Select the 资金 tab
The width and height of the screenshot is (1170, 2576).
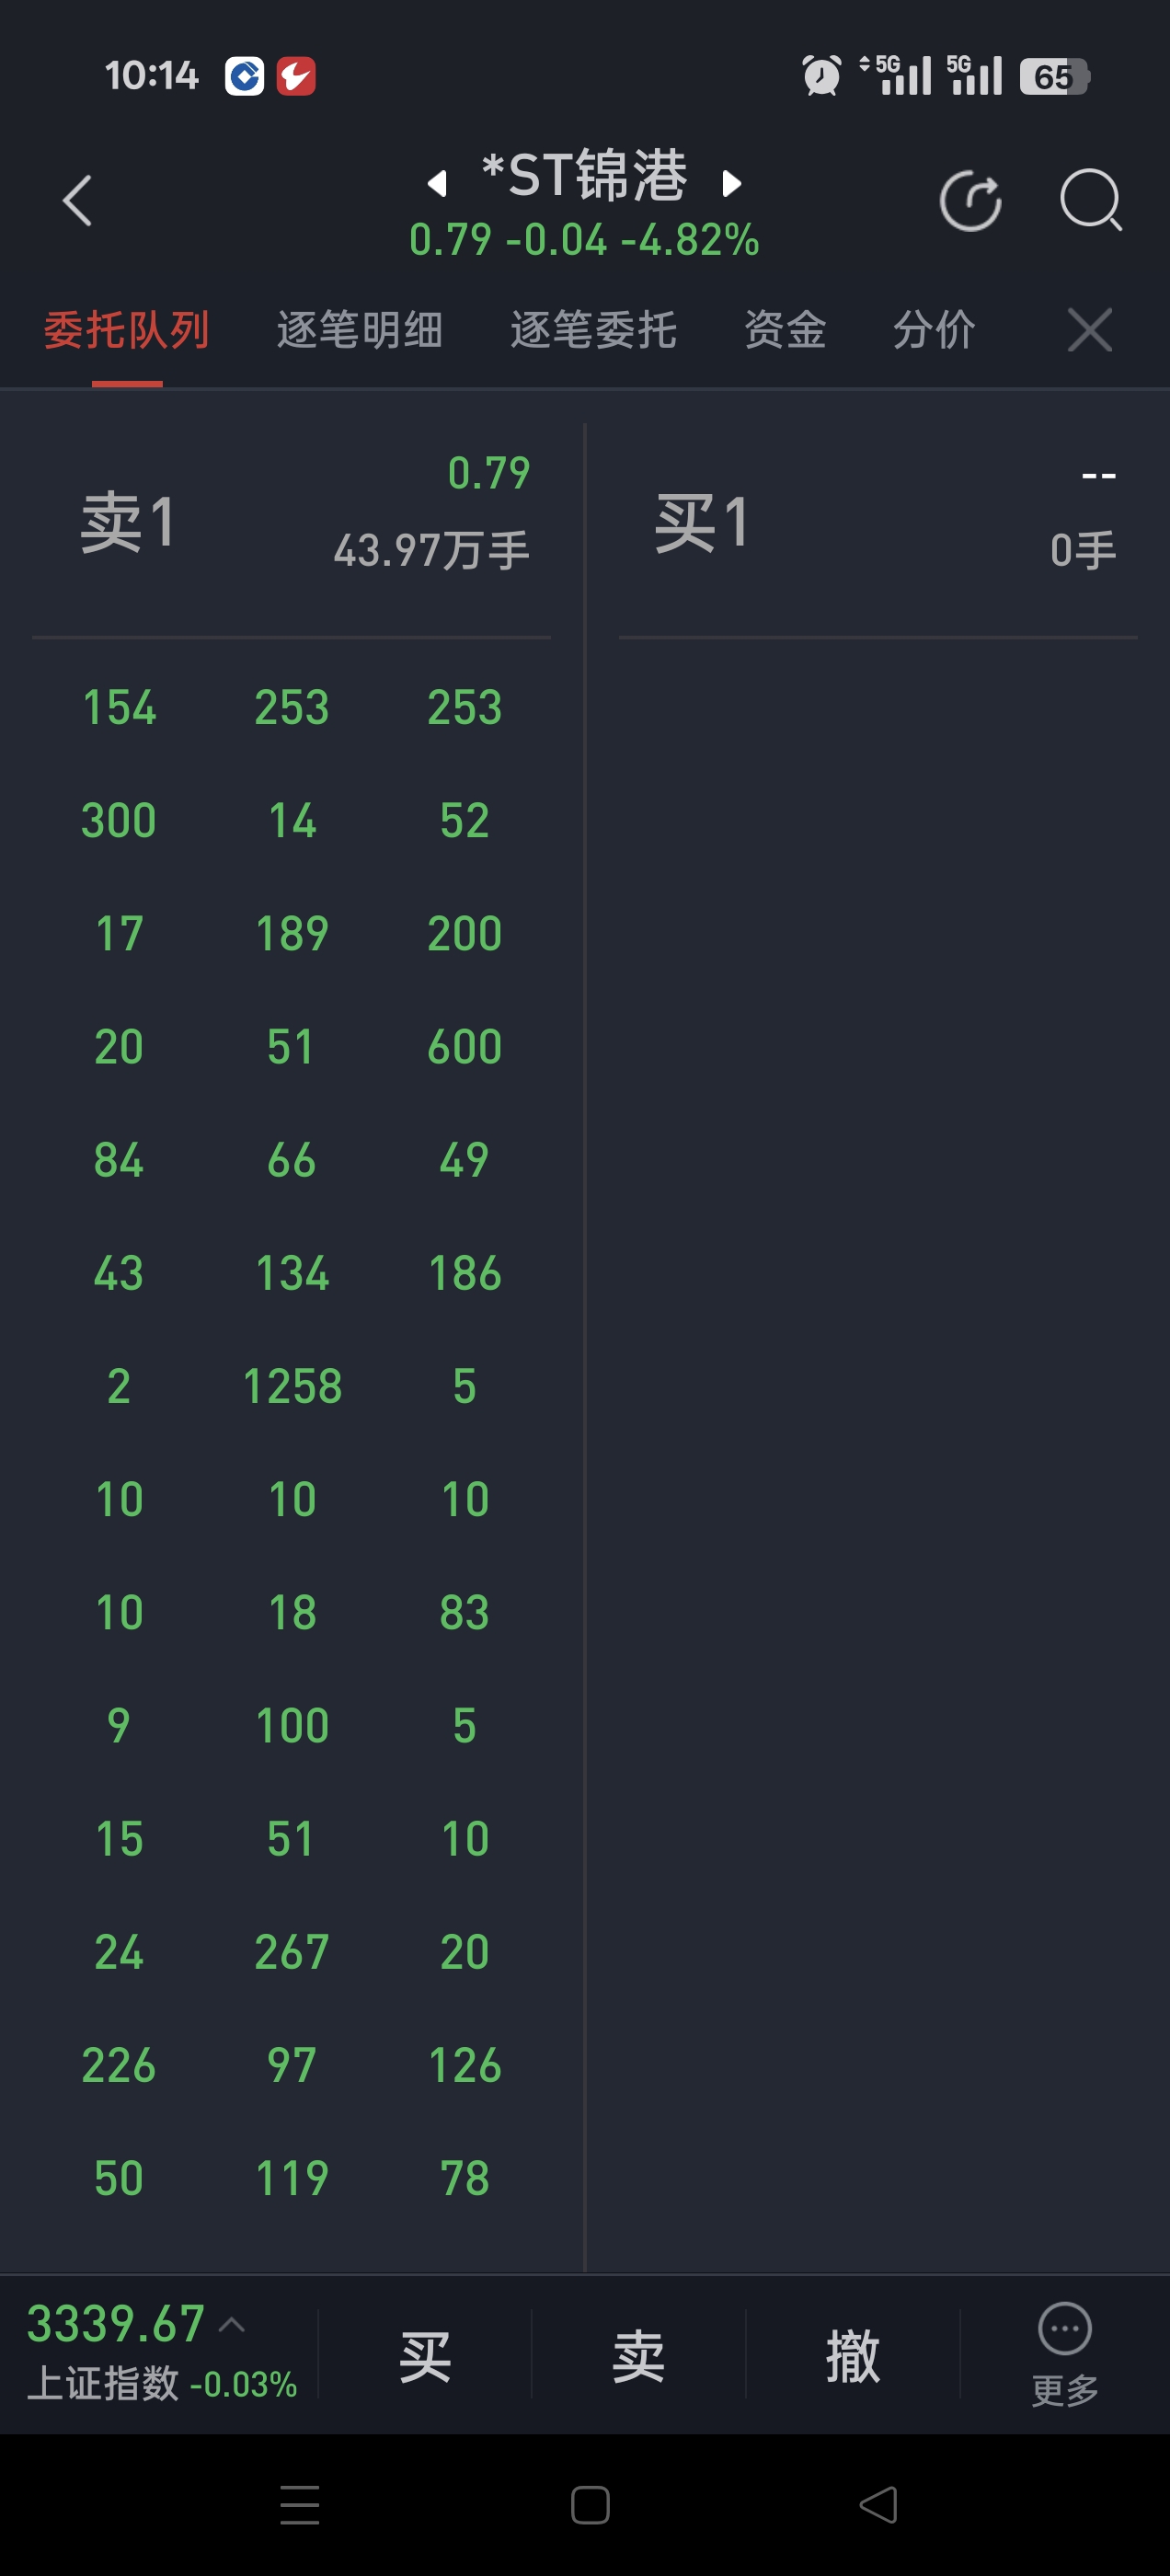pos(785,330)
